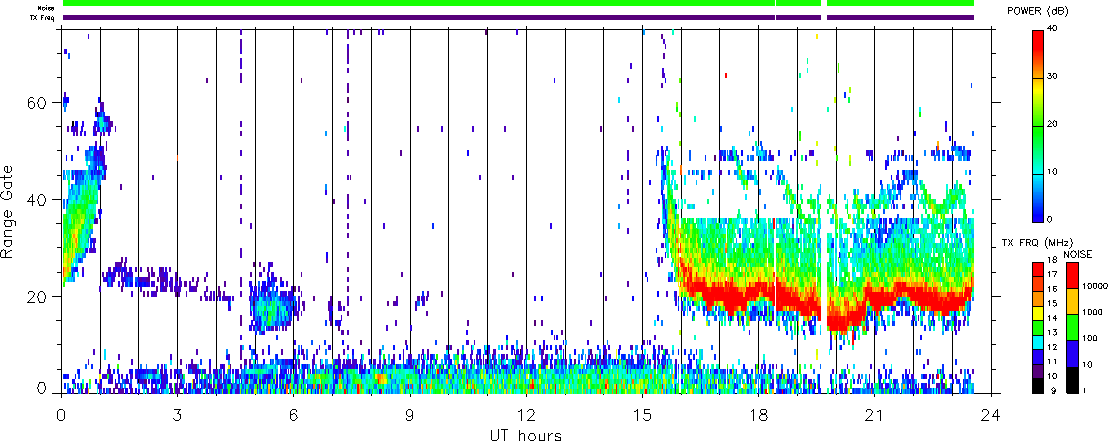This screenshot has height=441, width=1108.
Task: Pick the orange swatch in NOISE legend
Action: click(1073, 301)
